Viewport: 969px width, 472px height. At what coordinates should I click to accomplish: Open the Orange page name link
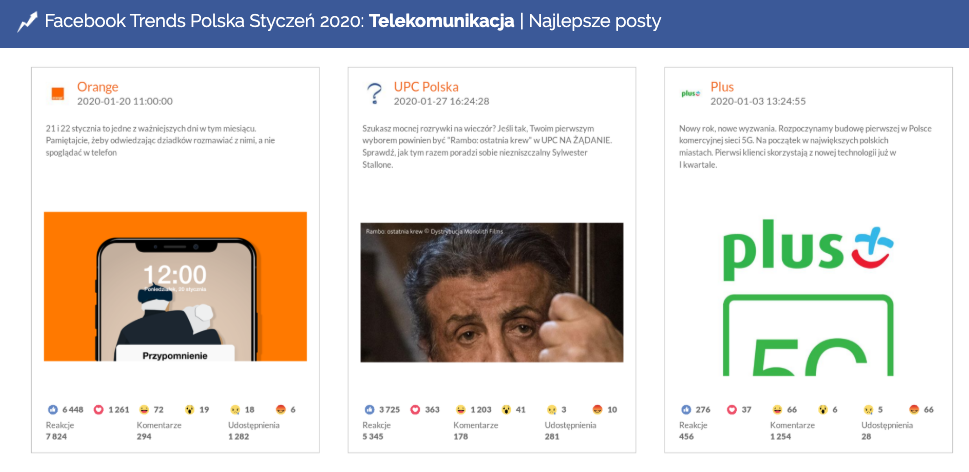pos(97,87)
